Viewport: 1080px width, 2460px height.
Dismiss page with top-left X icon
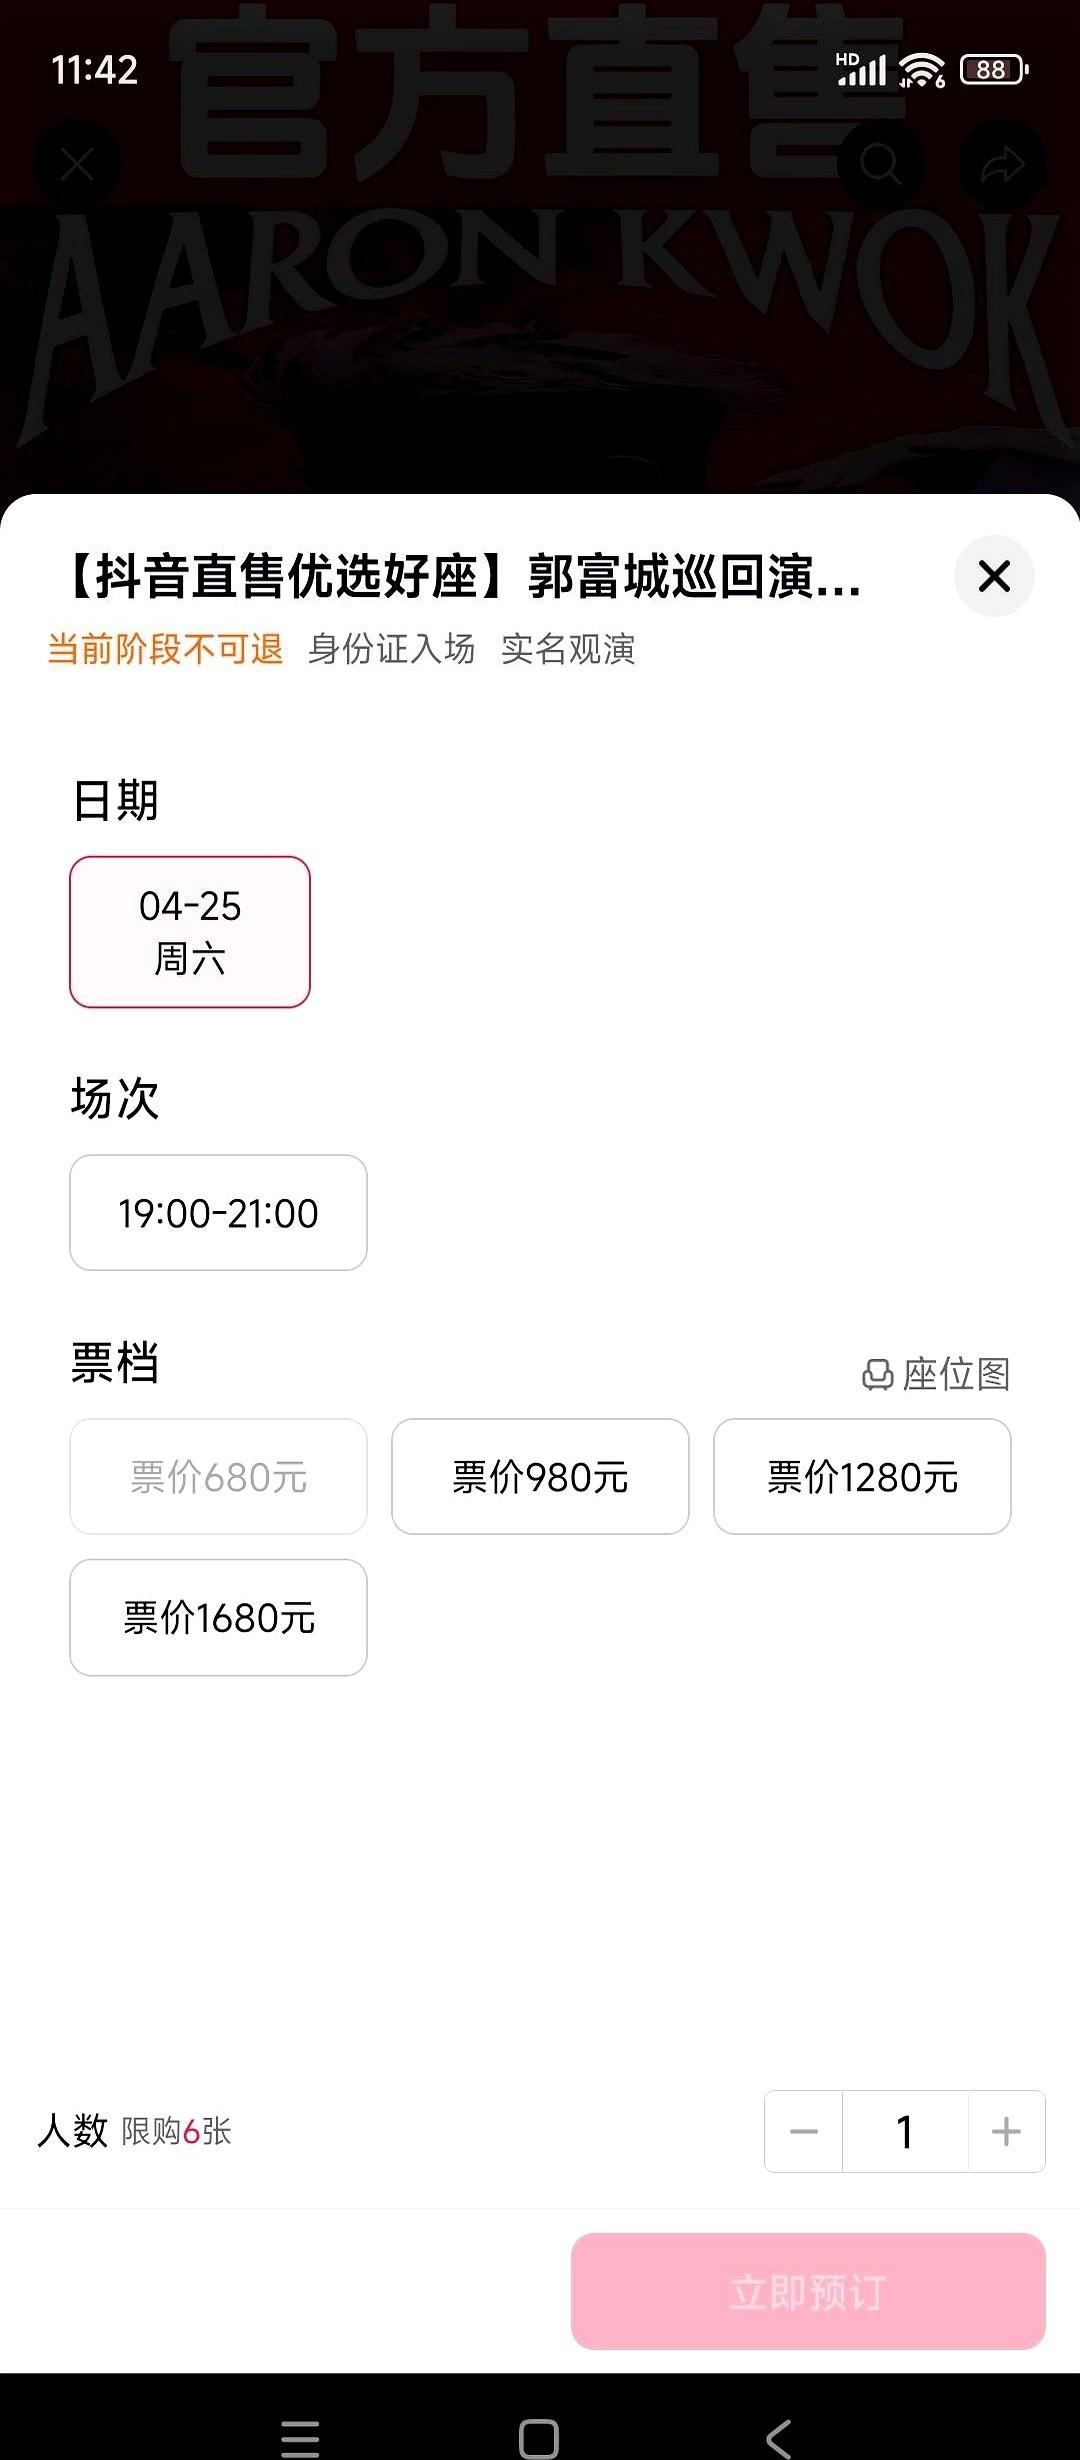pos(77,164)
